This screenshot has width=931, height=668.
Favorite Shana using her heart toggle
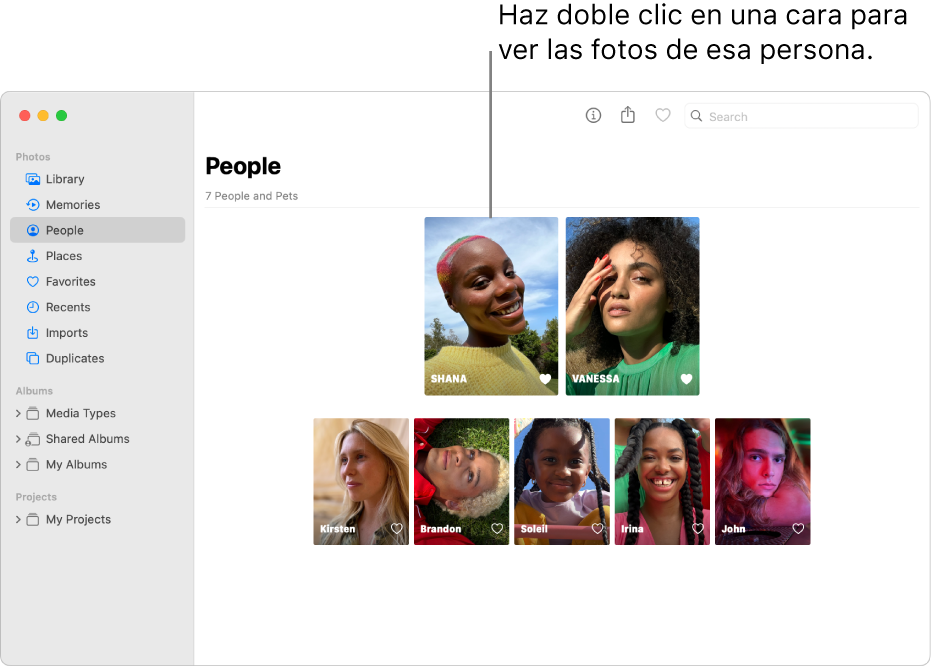[x=543, y=378]
